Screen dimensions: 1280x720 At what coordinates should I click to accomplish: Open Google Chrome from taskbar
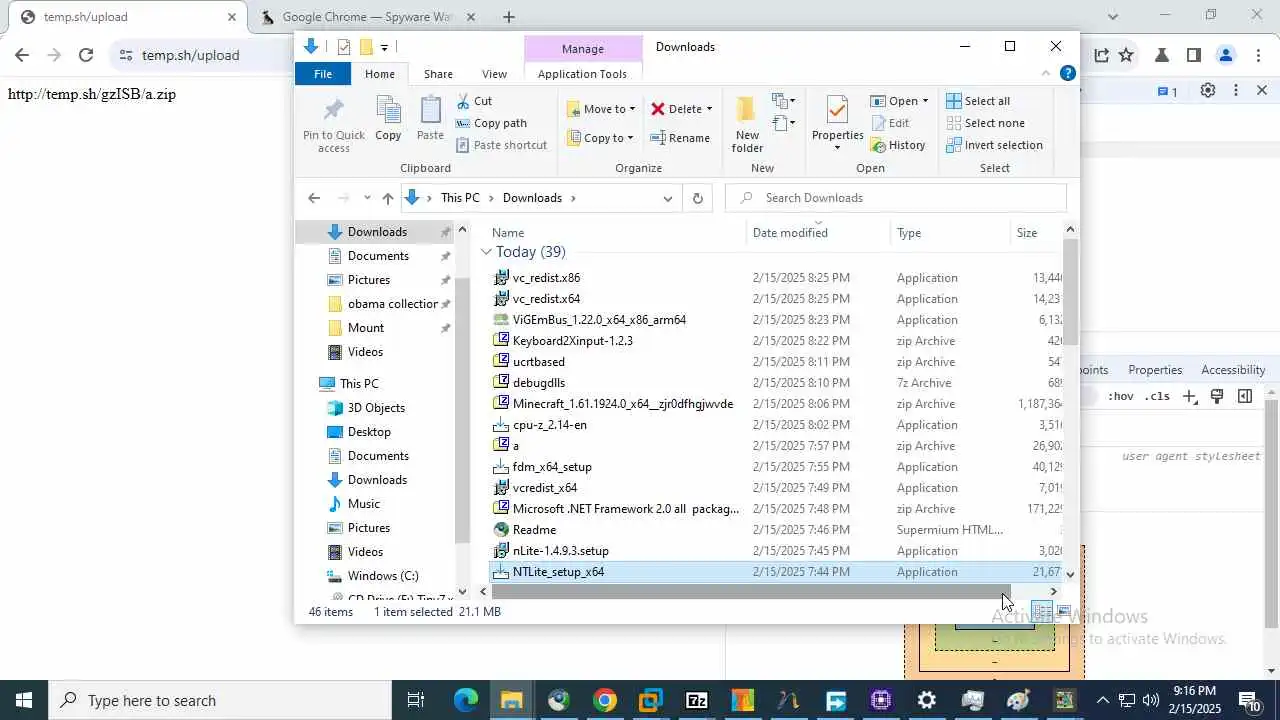tap(604, 700)
